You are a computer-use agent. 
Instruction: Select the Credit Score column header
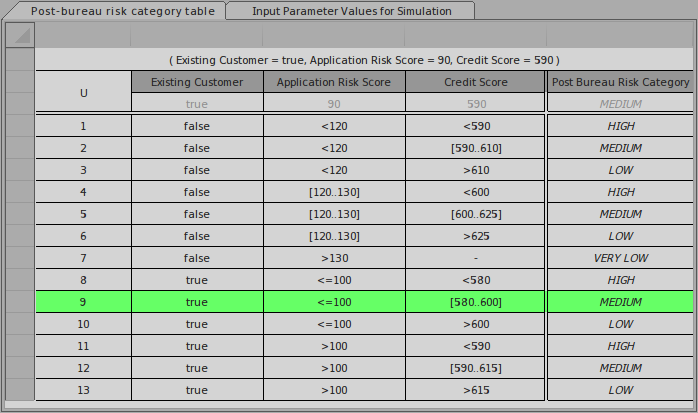tap(475, 82)
